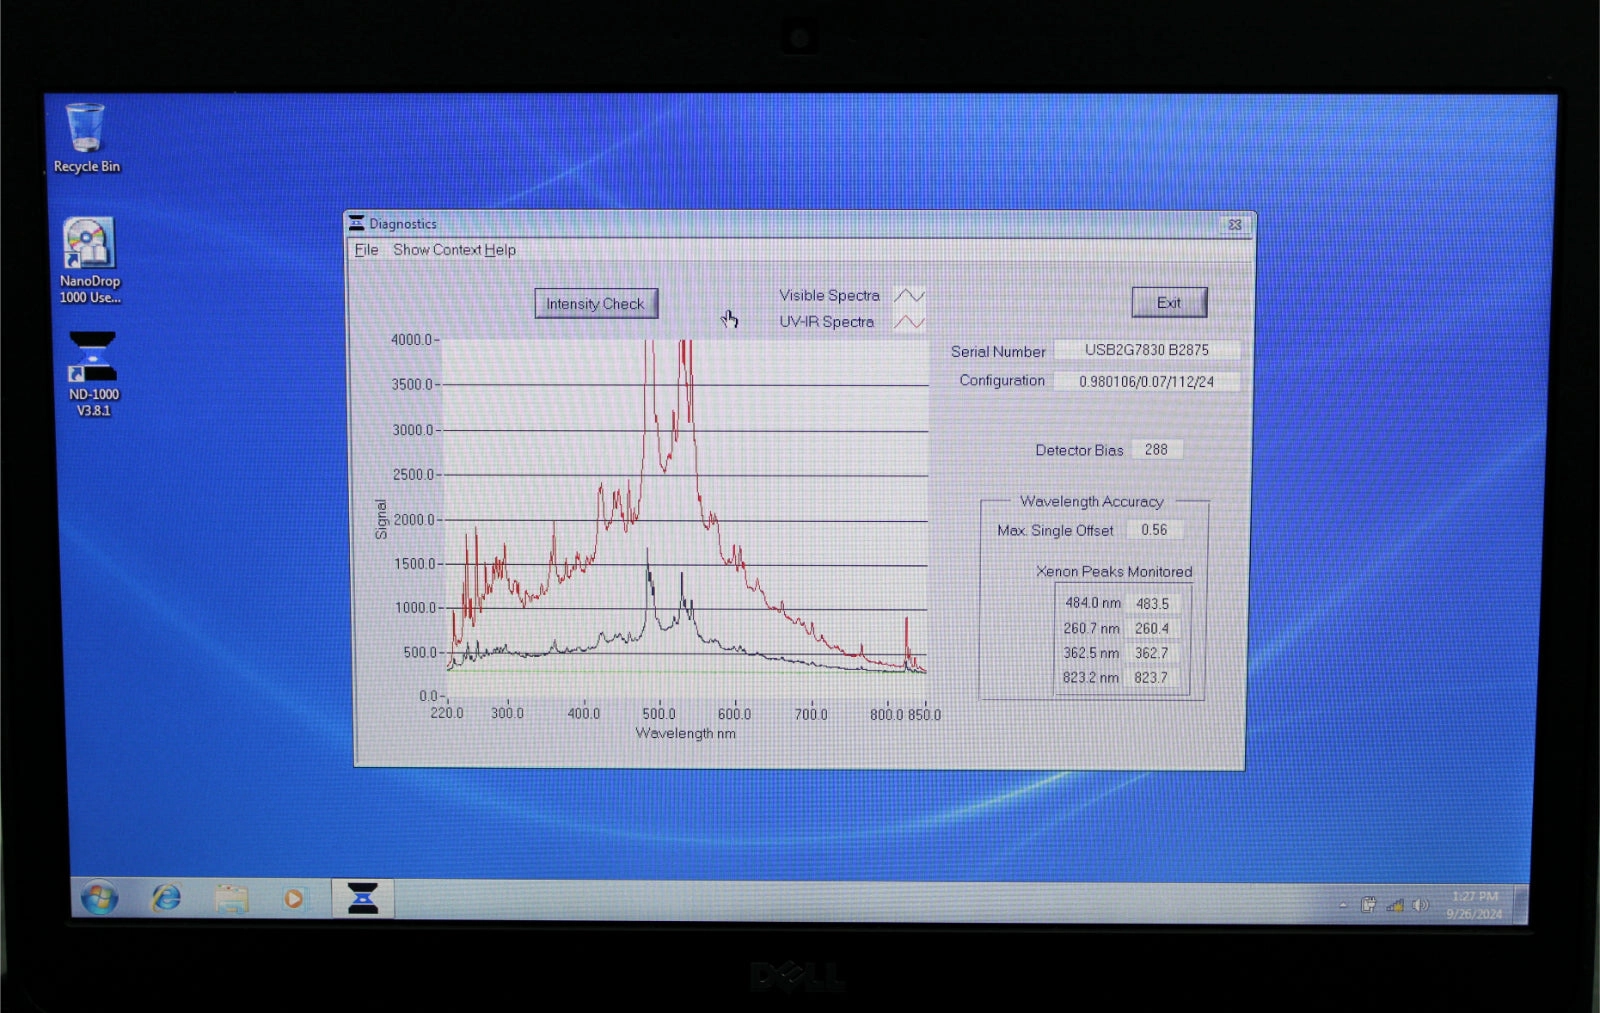Open the NanoDrop 1000 User manual shortcut

(89, 261)
